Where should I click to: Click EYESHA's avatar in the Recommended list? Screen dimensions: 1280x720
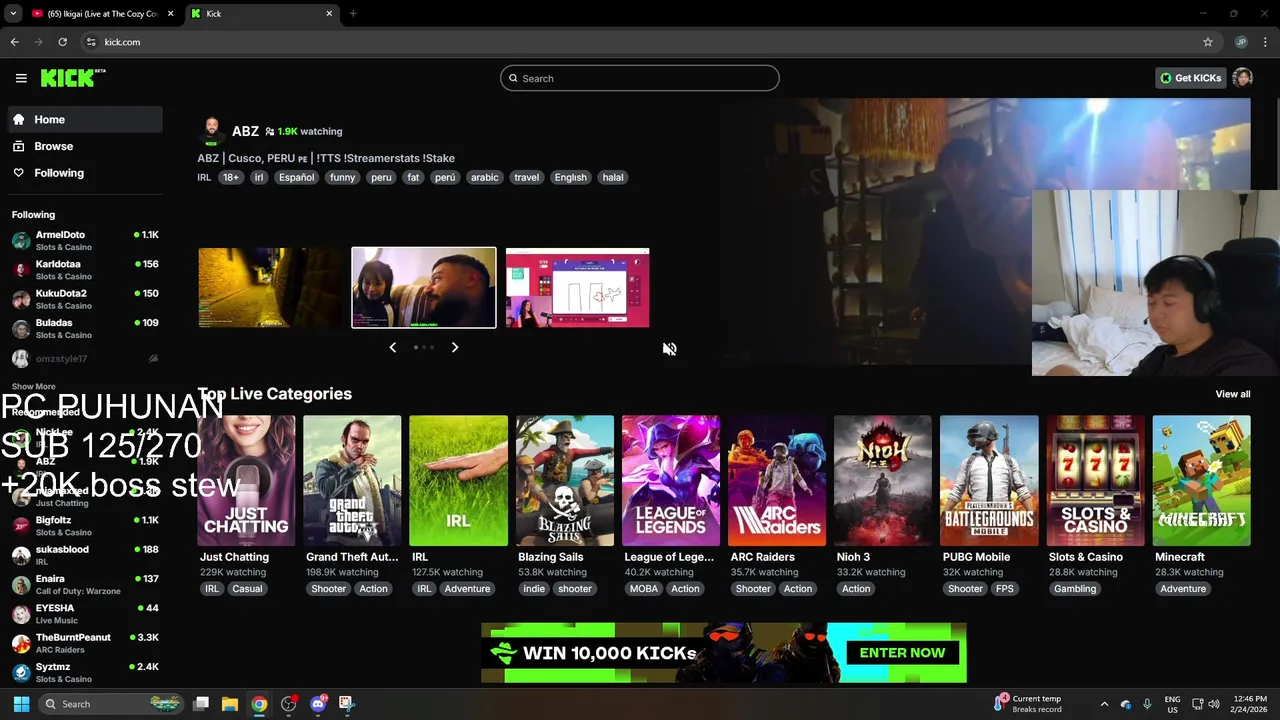coord(21,614)
